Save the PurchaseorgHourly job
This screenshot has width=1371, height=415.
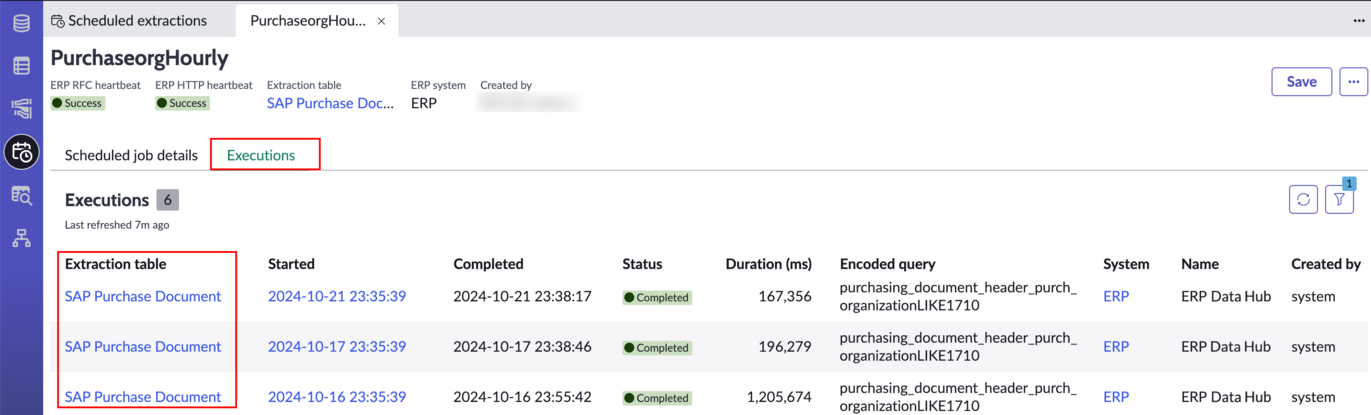pos(1301,82)
